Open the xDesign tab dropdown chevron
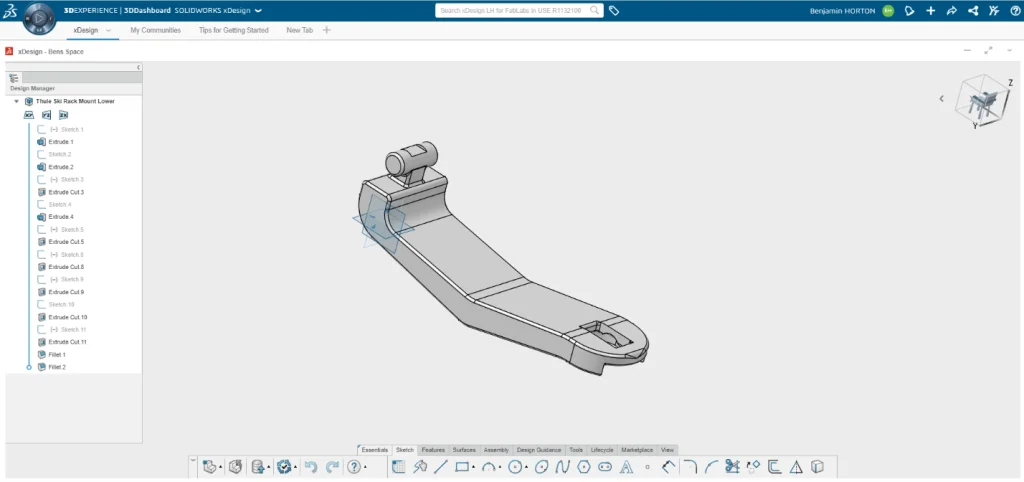Viewport: 1024px width, 482px height. click(x=108, y=31)
